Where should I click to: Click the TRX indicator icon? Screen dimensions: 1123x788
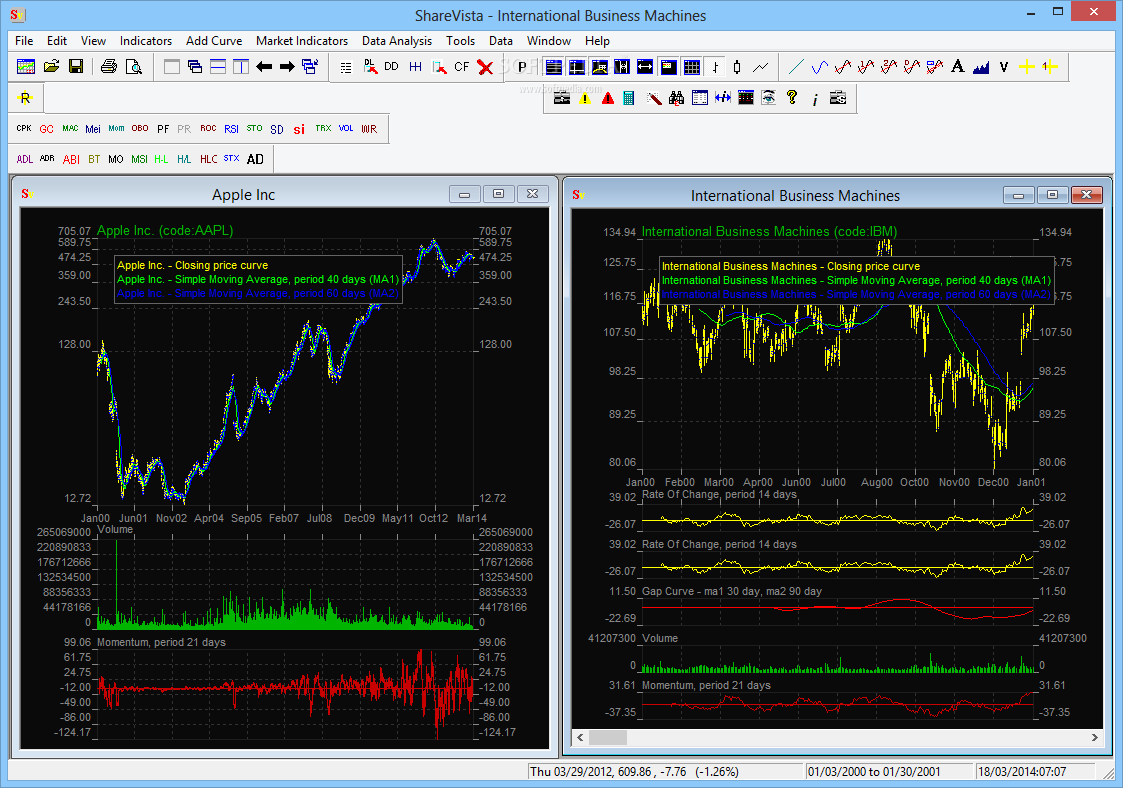(323, 128)
